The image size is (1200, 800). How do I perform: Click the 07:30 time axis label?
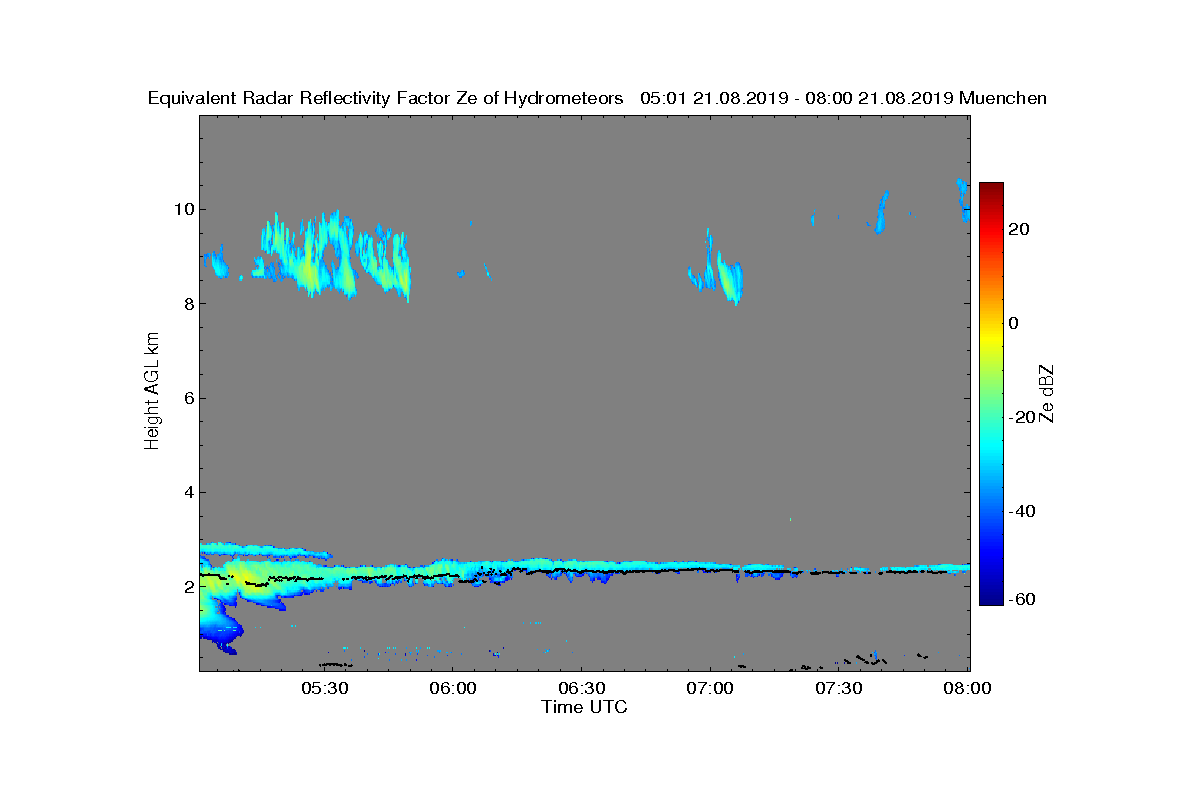coord(839,689)
